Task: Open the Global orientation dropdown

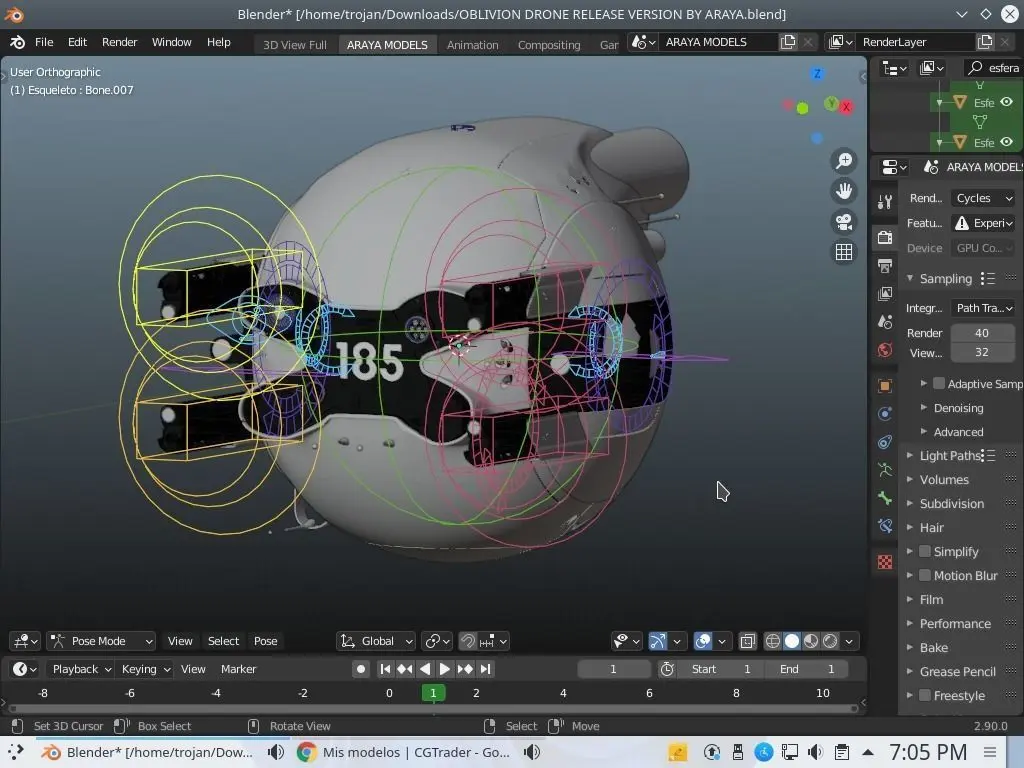Action: 376,641
